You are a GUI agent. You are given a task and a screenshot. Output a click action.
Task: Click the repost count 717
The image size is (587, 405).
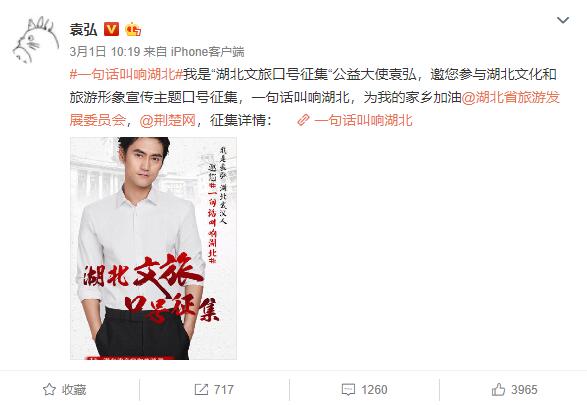point(223,390)
